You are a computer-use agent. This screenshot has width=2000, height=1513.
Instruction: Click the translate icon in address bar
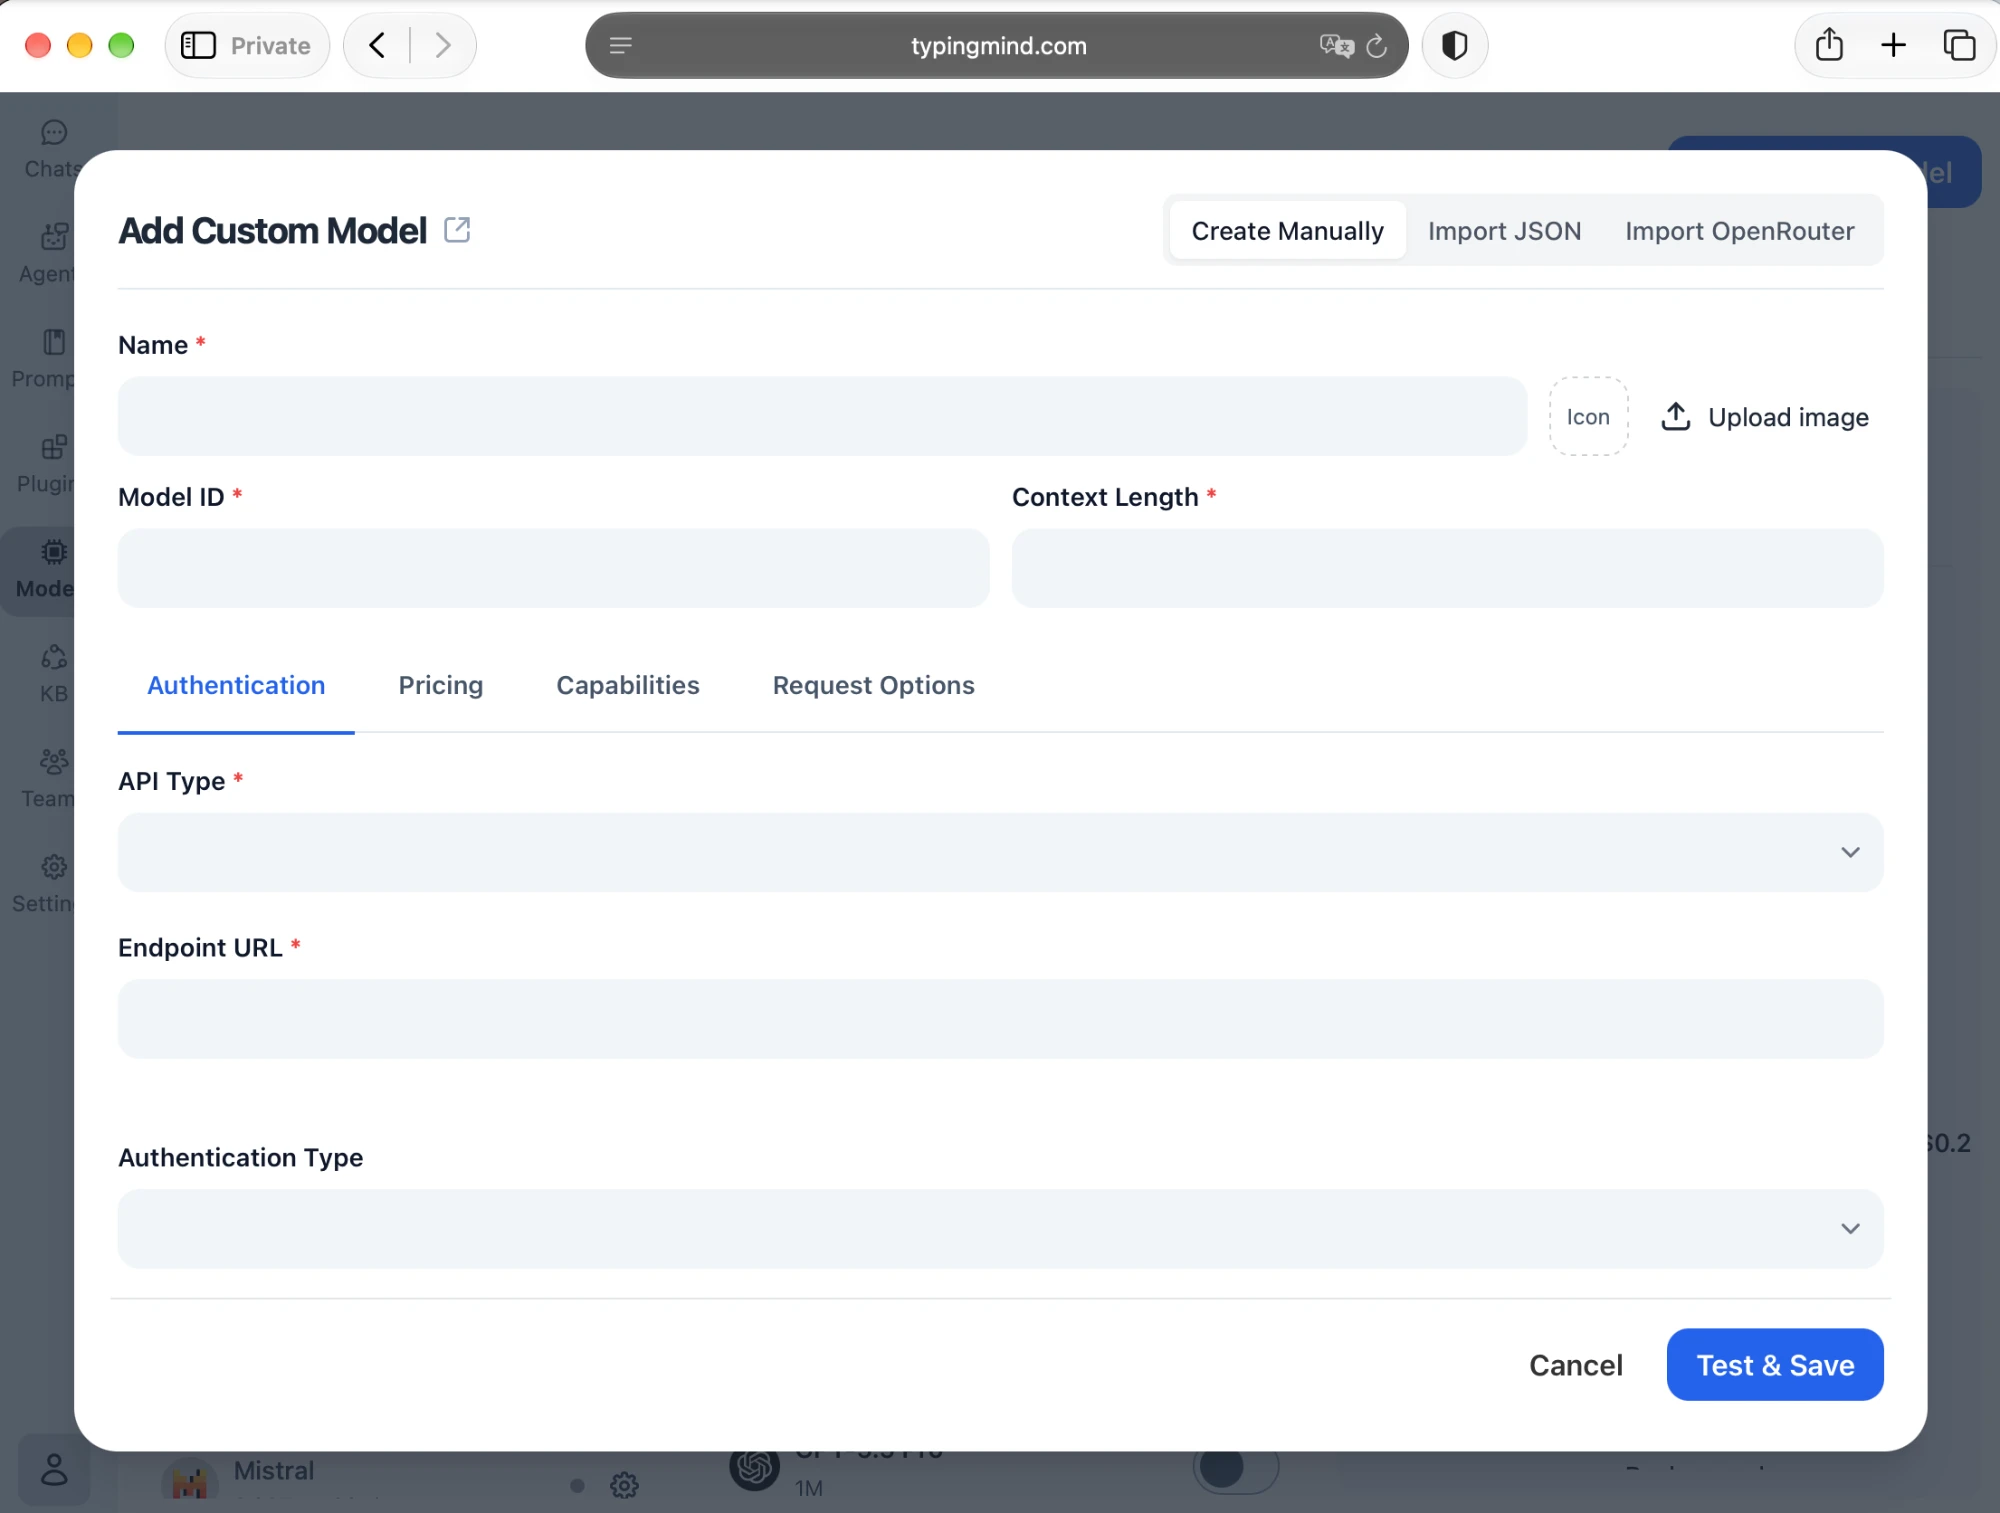pos(1336,45)
